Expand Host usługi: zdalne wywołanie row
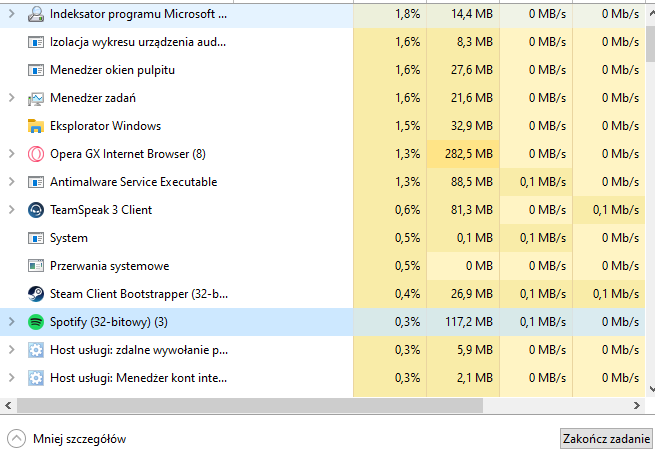Viewport: 655px width, 461px height. pyautogui.click(x=12, y=350)
